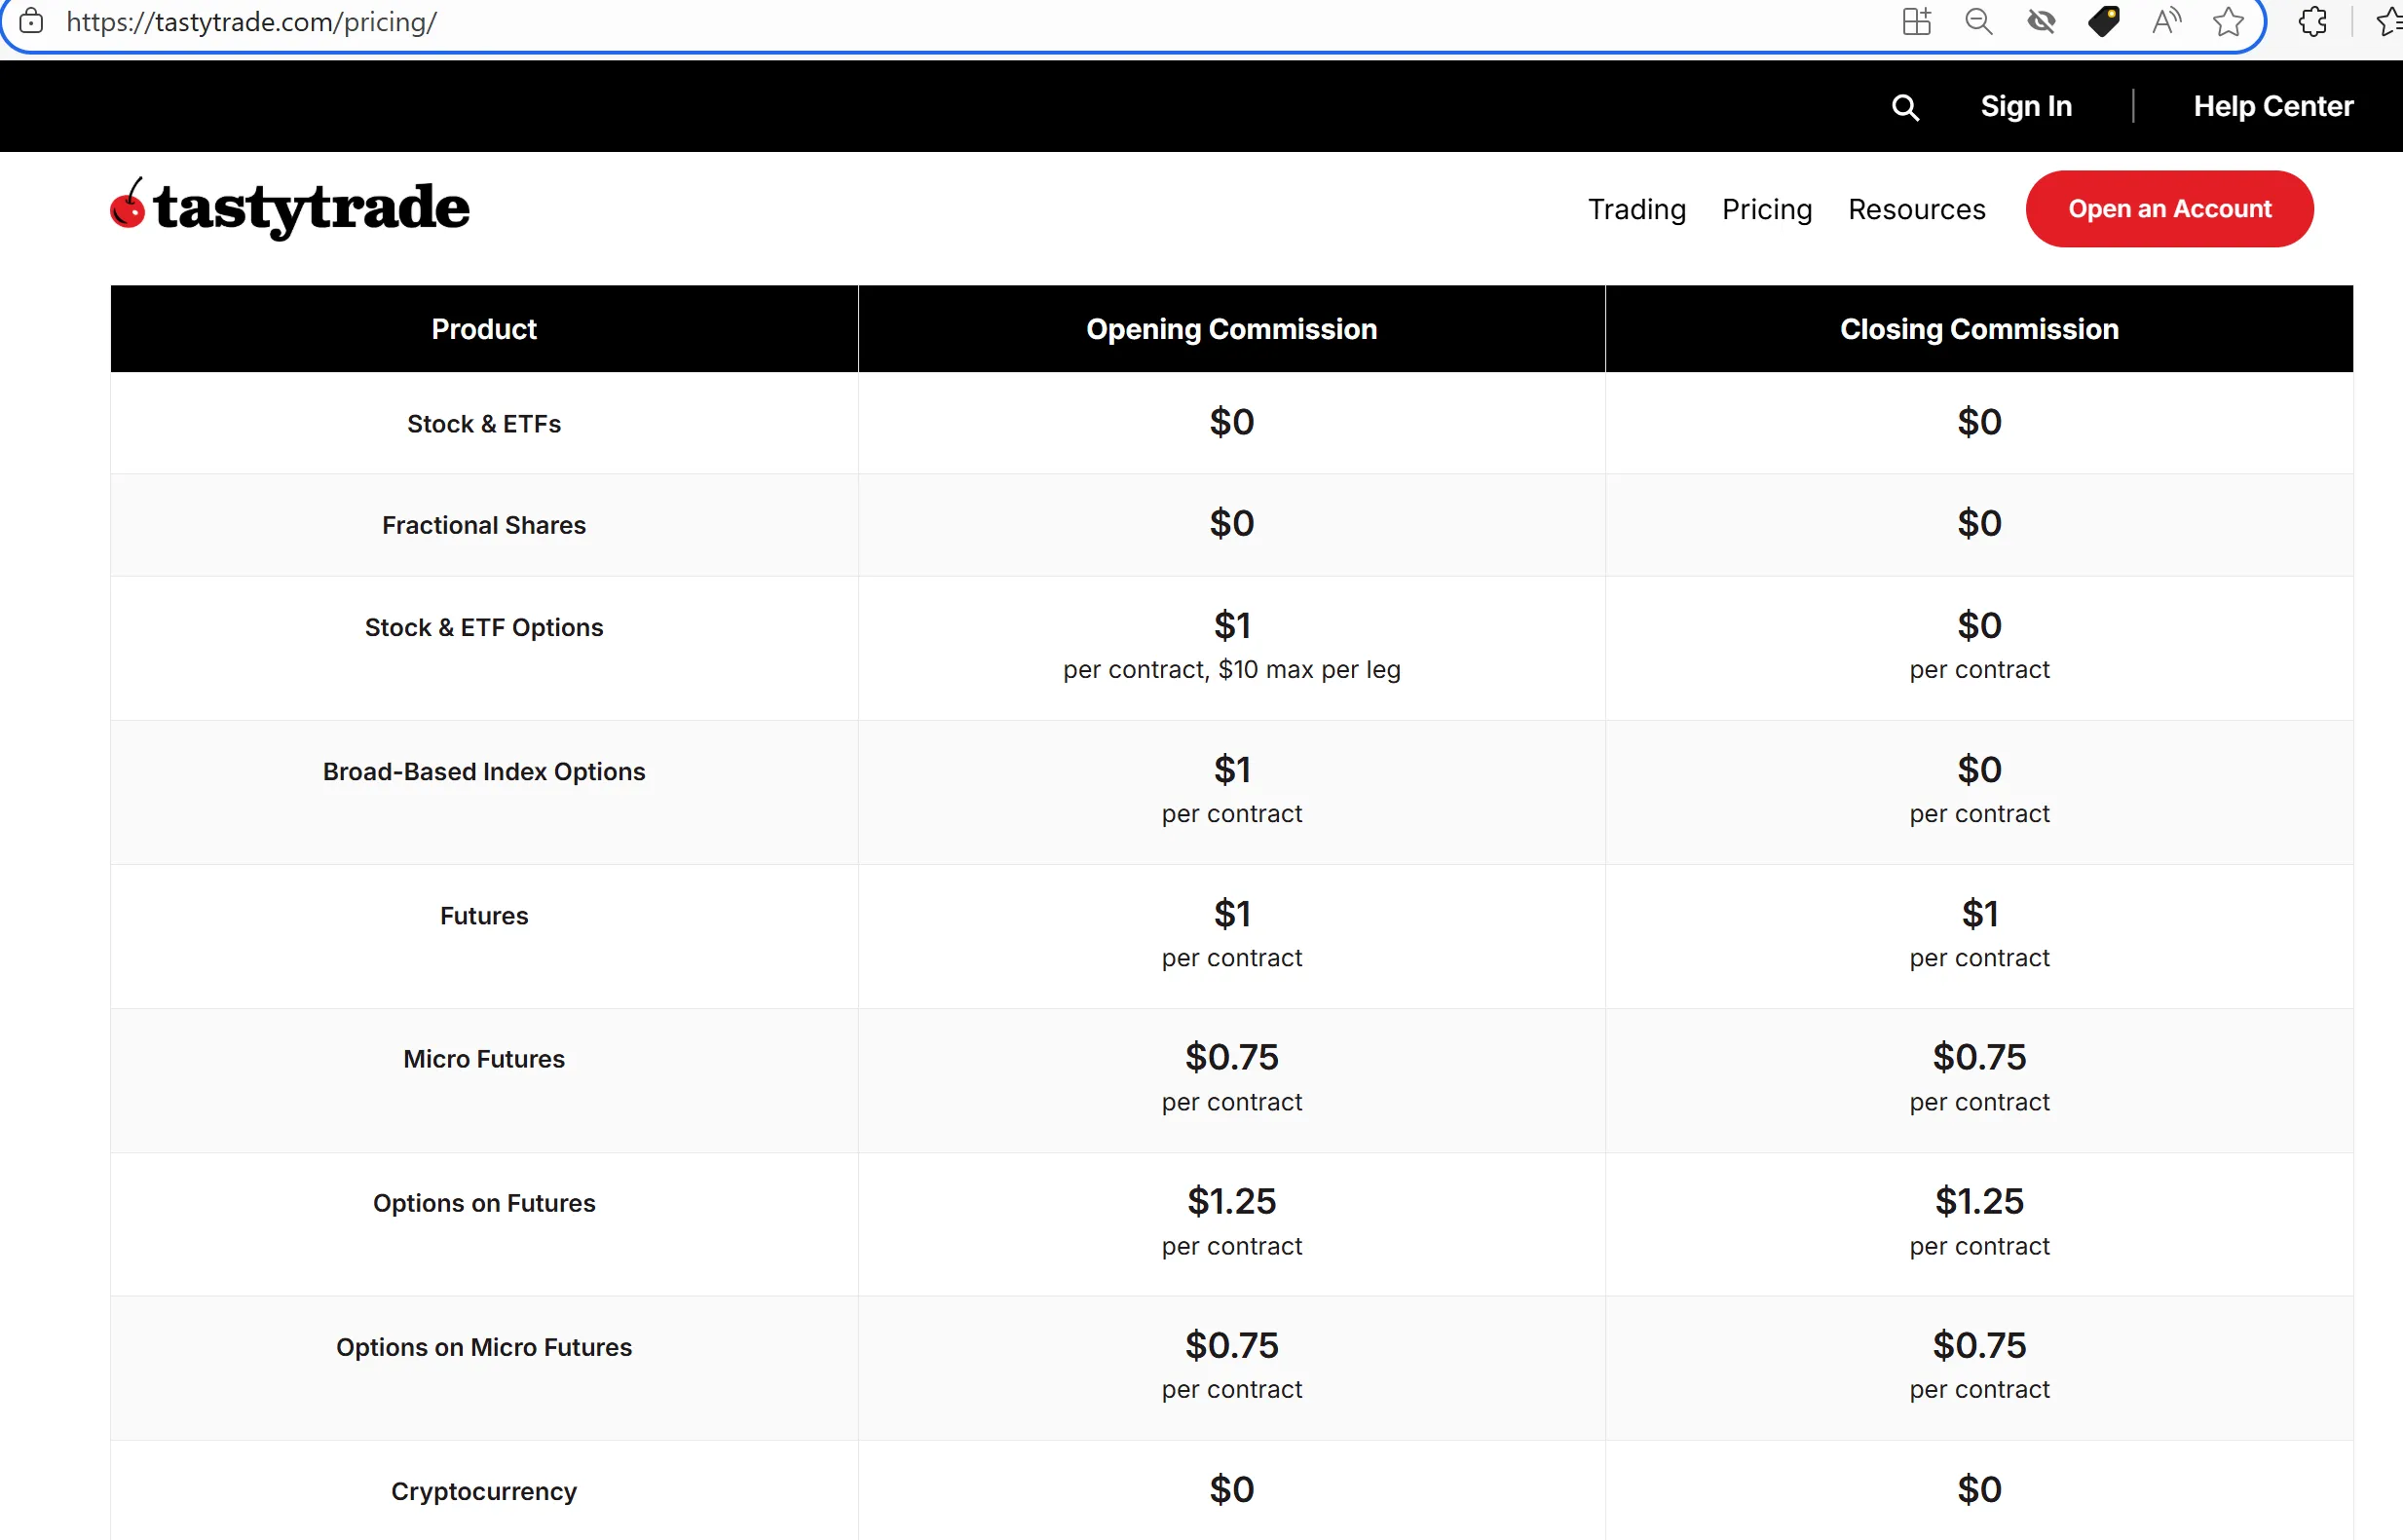2403x1540 pixels.
Task: Click 'per contract, $10 max per leg' text
Action: pyautogui.click(x=1231, y=669)
